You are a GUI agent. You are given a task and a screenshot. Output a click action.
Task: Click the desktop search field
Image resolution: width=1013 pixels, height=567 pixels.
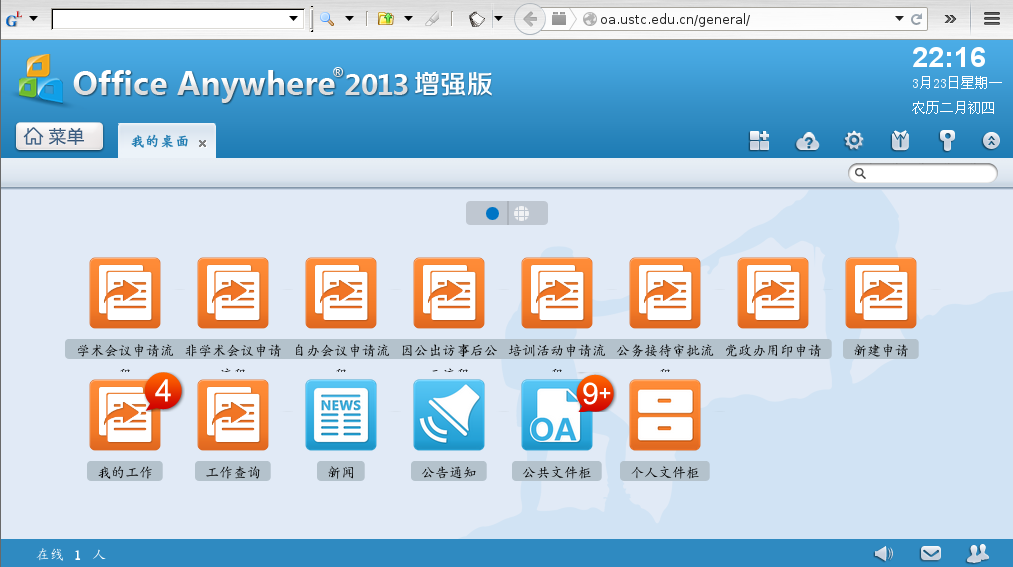[923, 173]
